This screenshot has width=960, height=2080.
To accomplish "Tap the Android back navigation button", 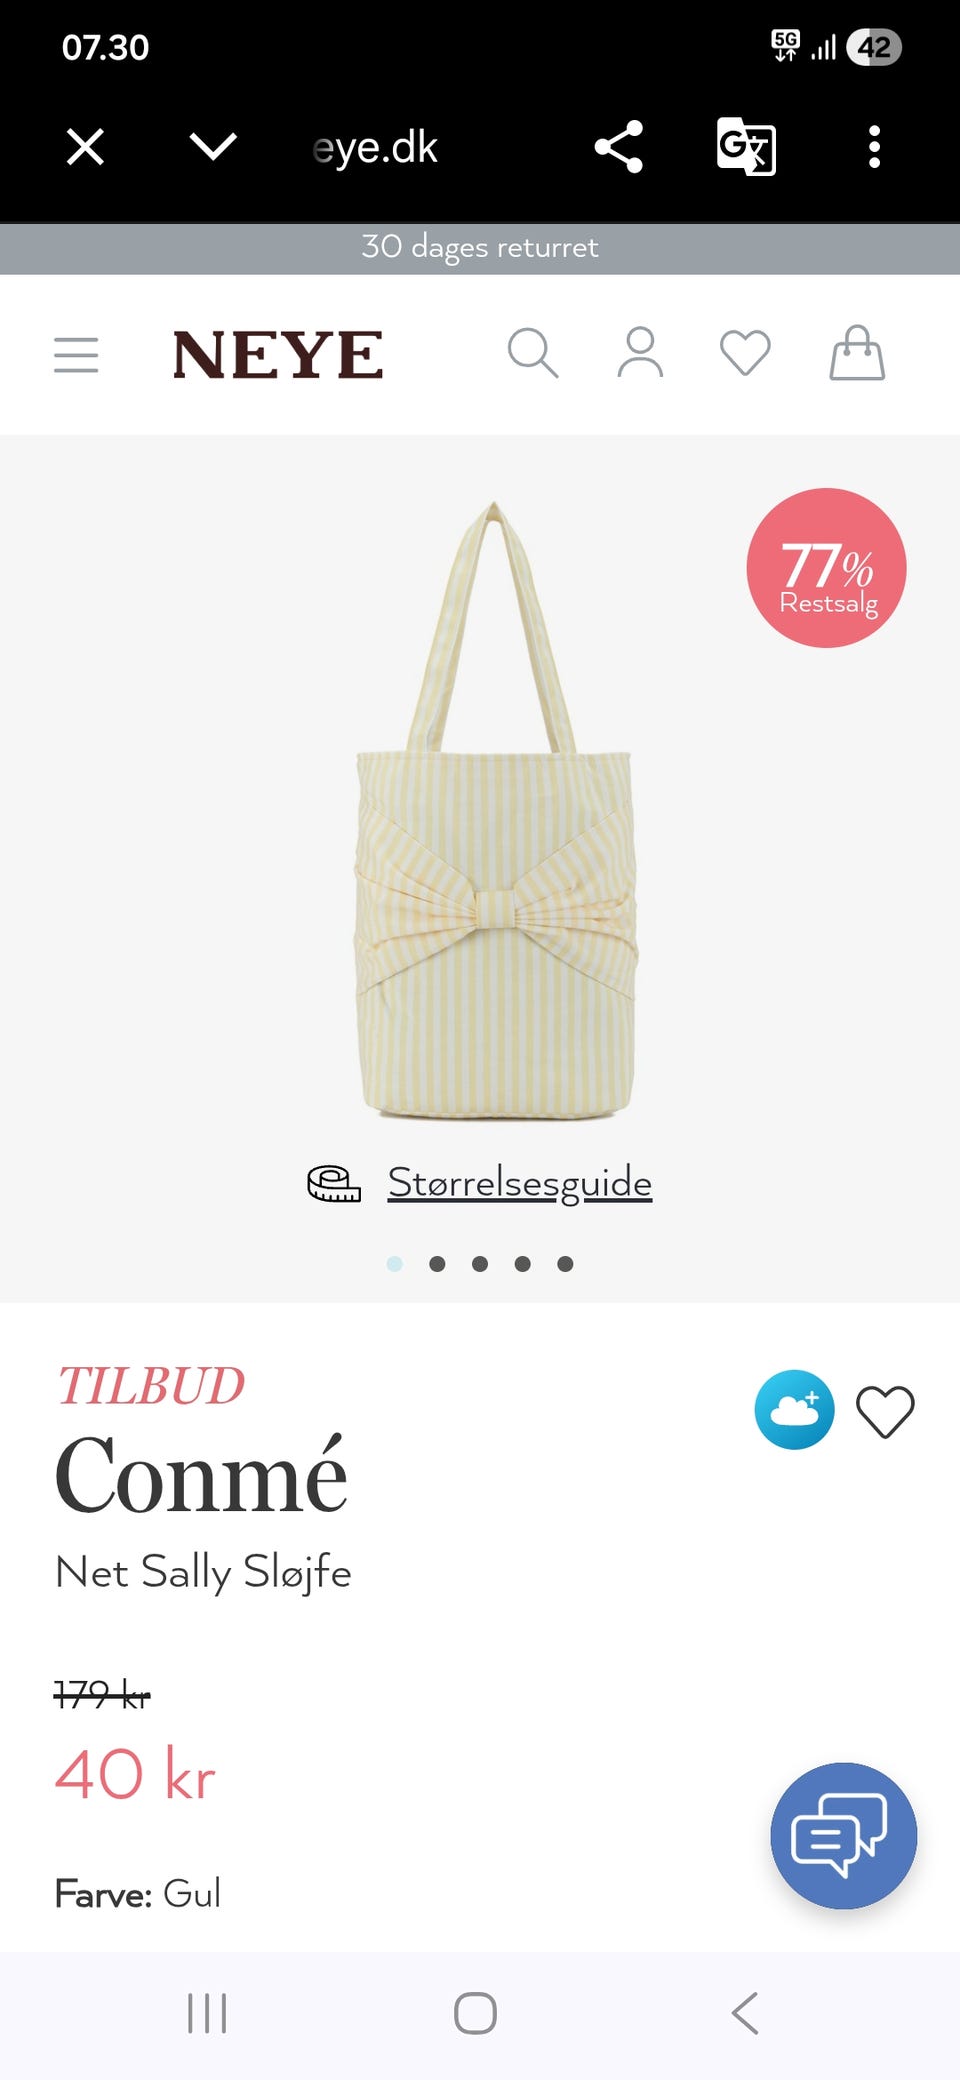I will click(x=745, y=2013).
